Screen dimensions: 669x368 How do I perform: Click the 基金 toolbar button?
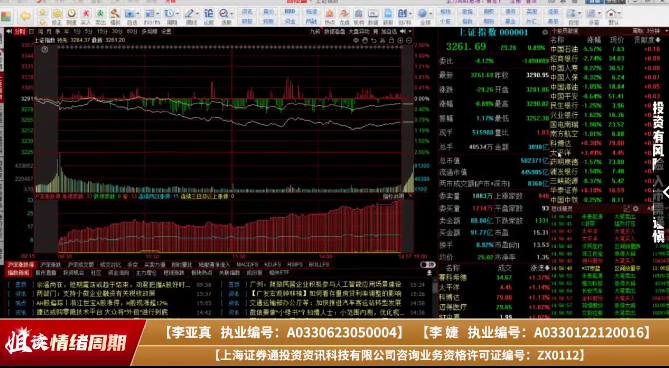pyautogui.click(x=510, y=21)
